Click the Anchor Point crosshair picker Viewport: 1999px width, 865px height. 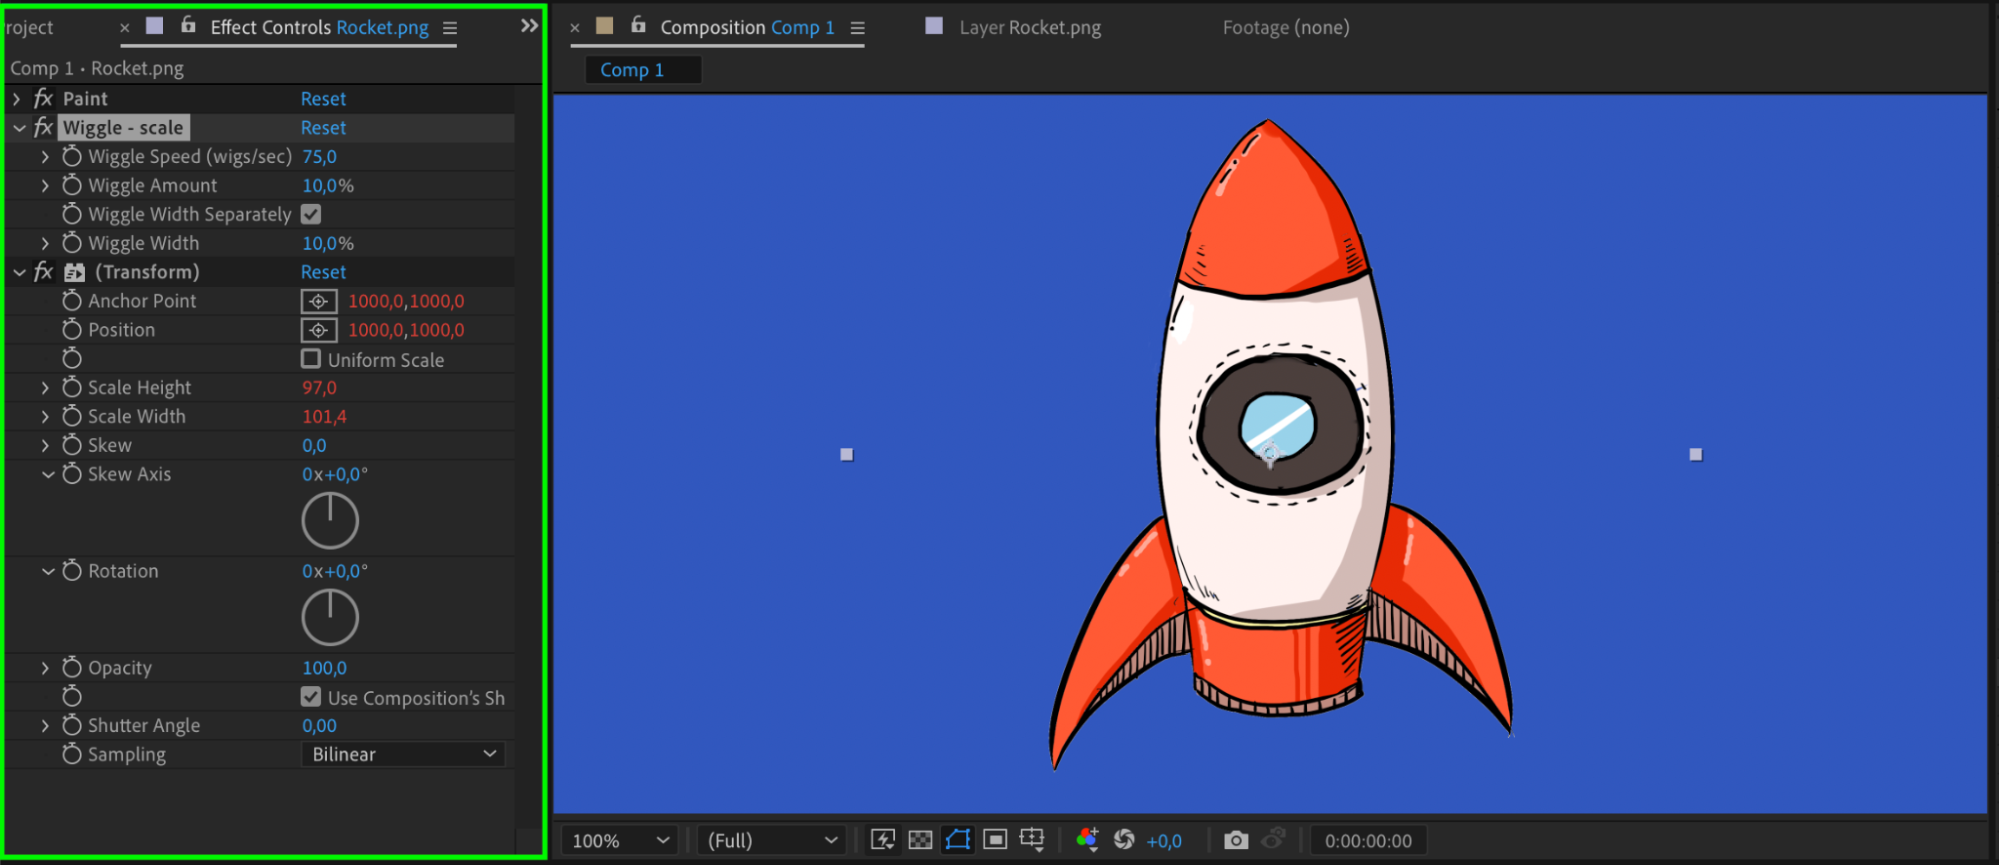318,301
